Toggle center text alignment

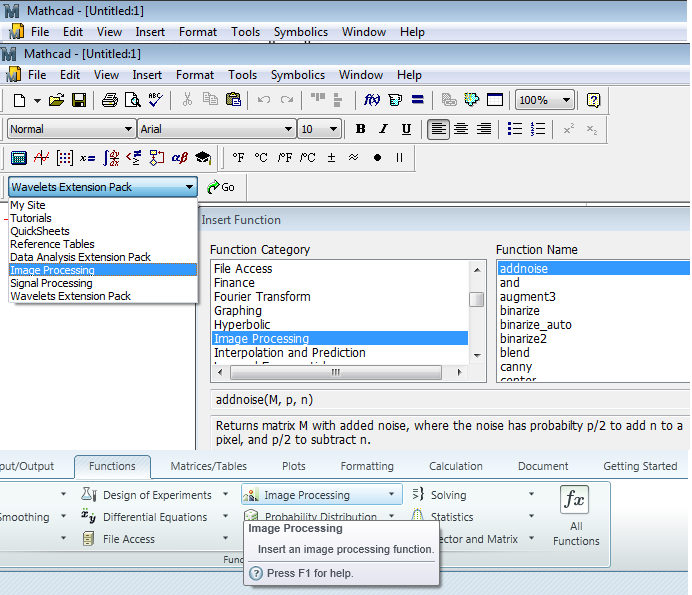(x=461, y=129)
